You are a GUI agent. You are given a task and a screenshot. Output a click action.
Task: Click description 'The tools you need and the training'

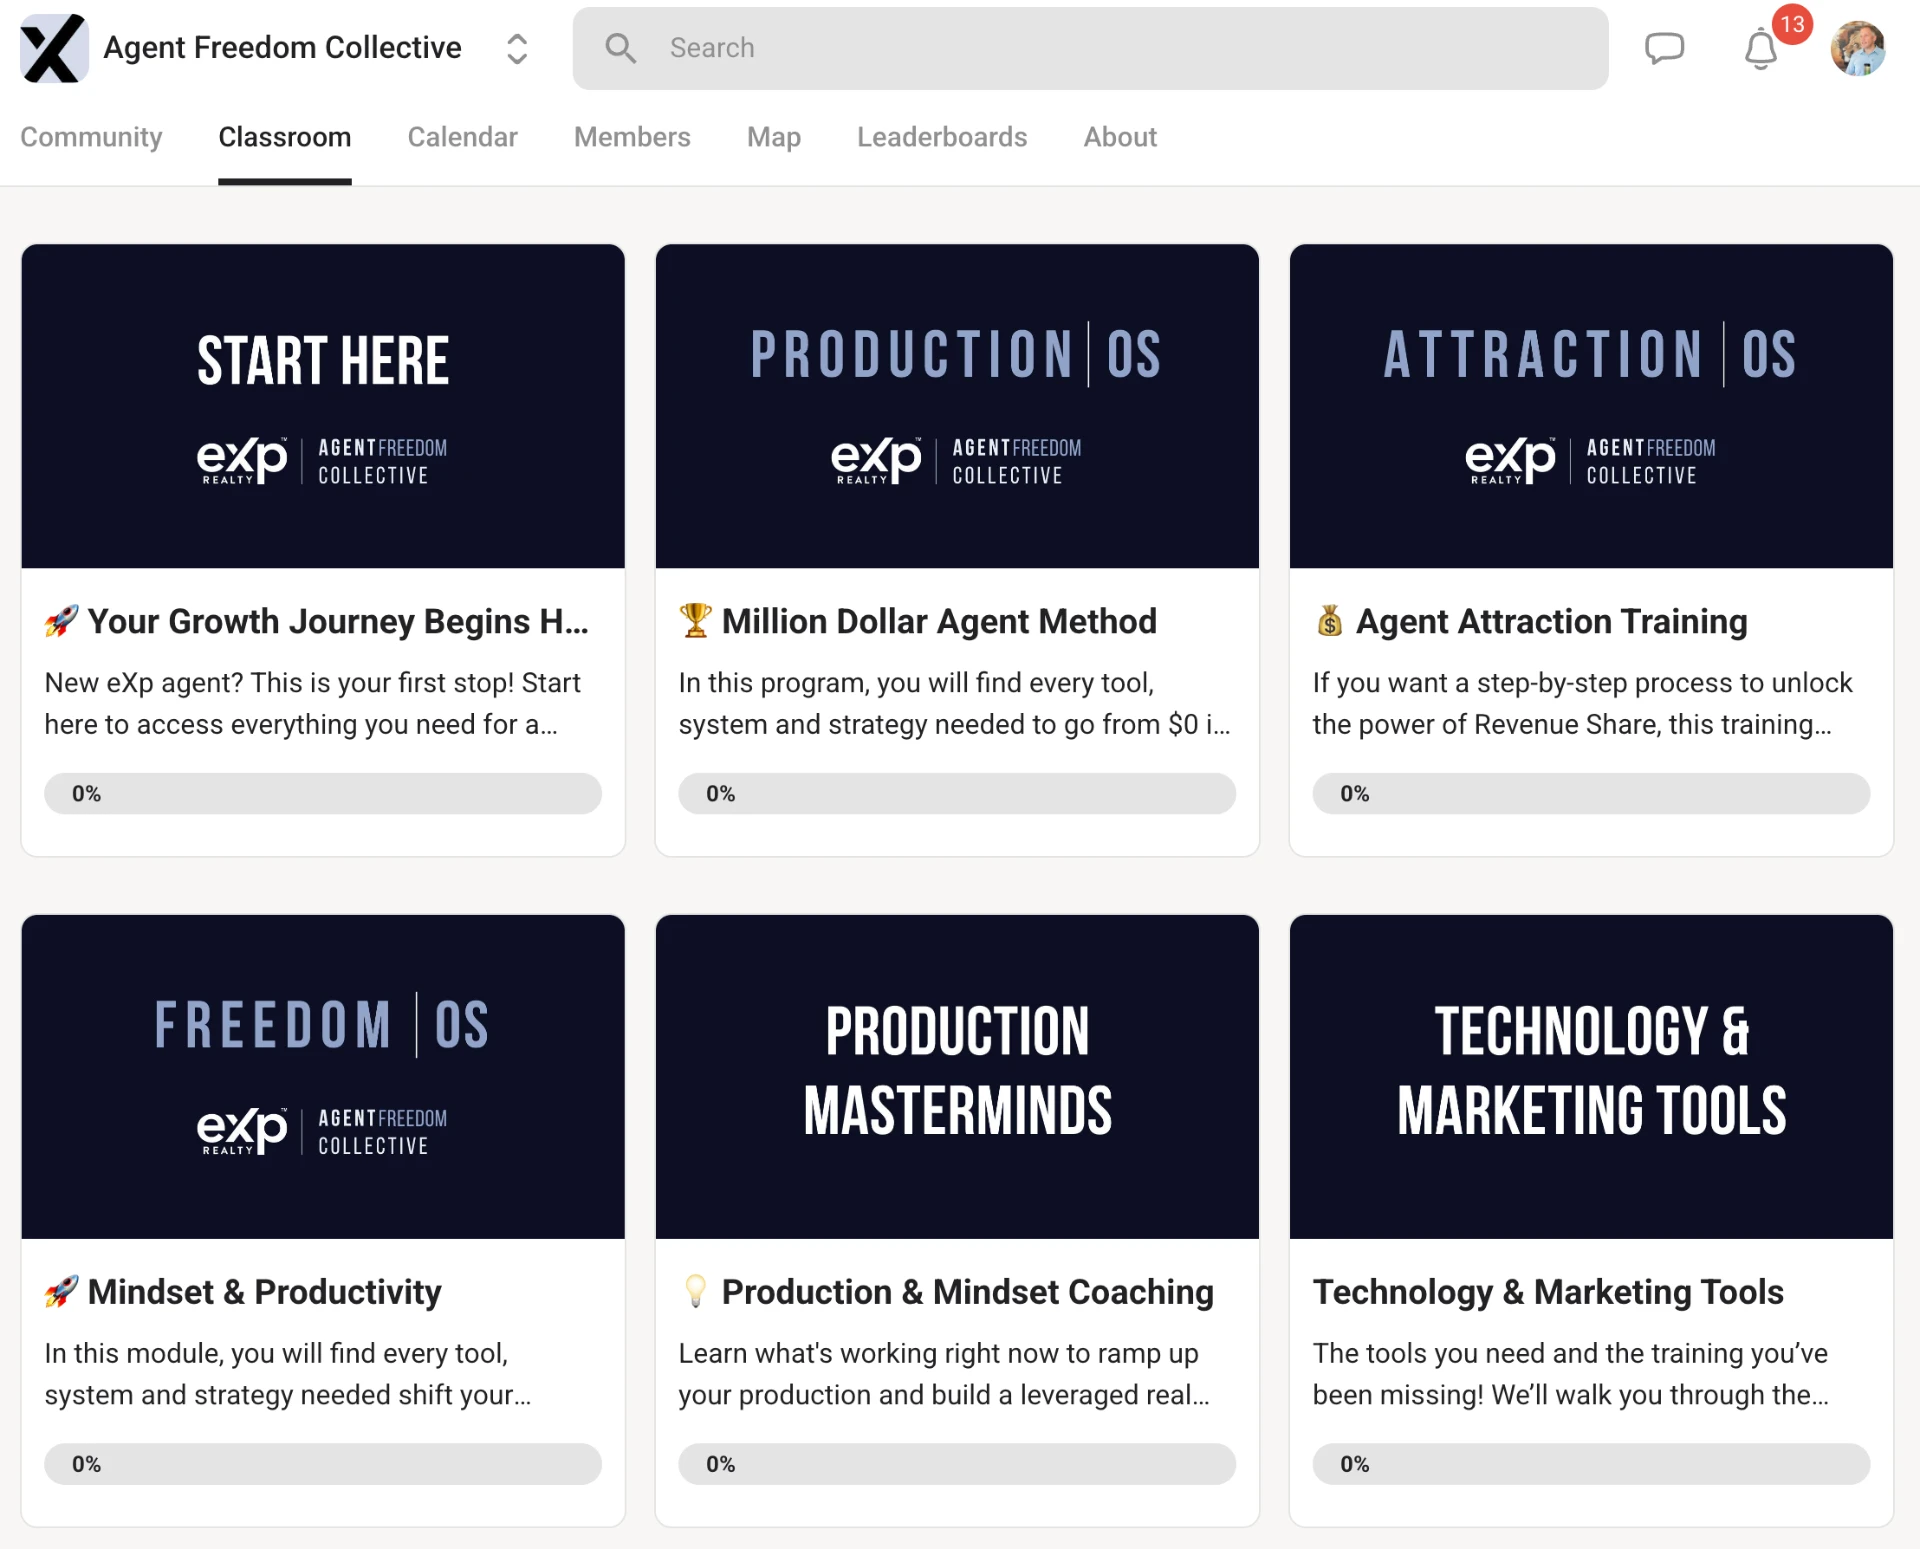click(1571, 1374)
